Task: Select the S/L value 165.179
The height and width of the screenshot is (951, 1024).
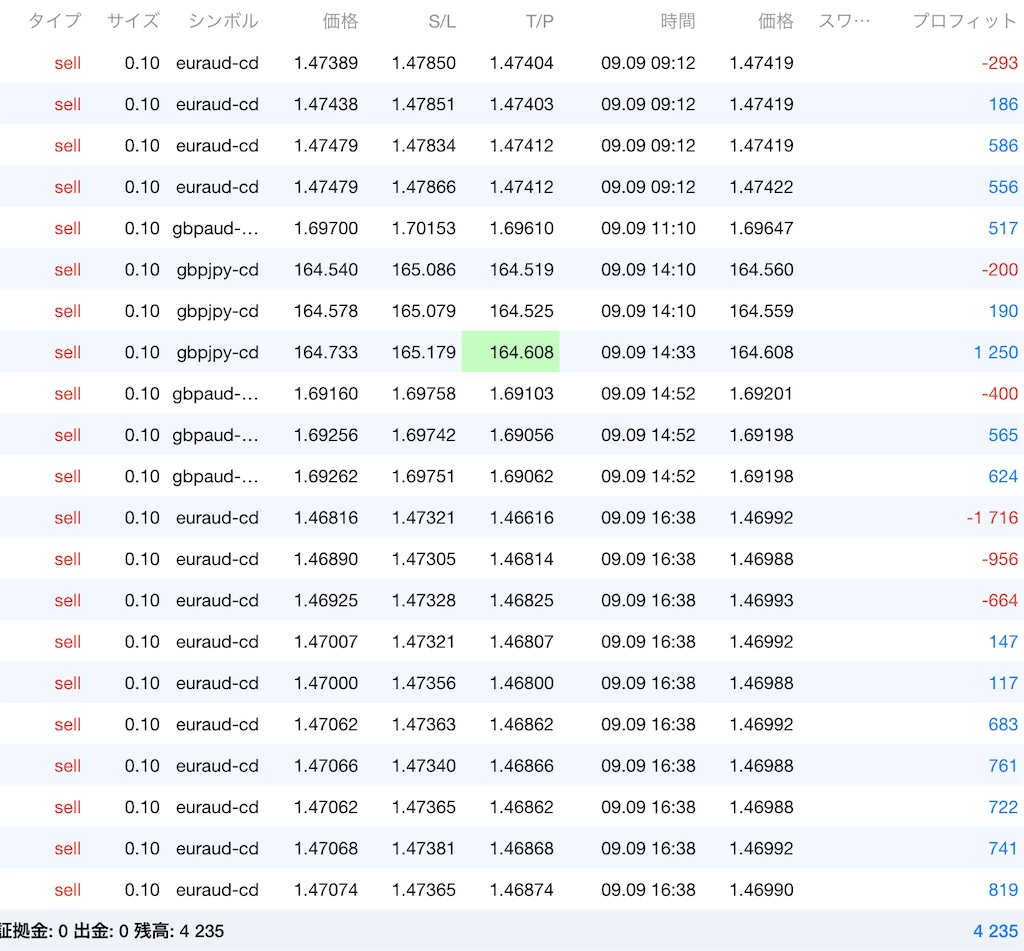Action: coord(424,352)
